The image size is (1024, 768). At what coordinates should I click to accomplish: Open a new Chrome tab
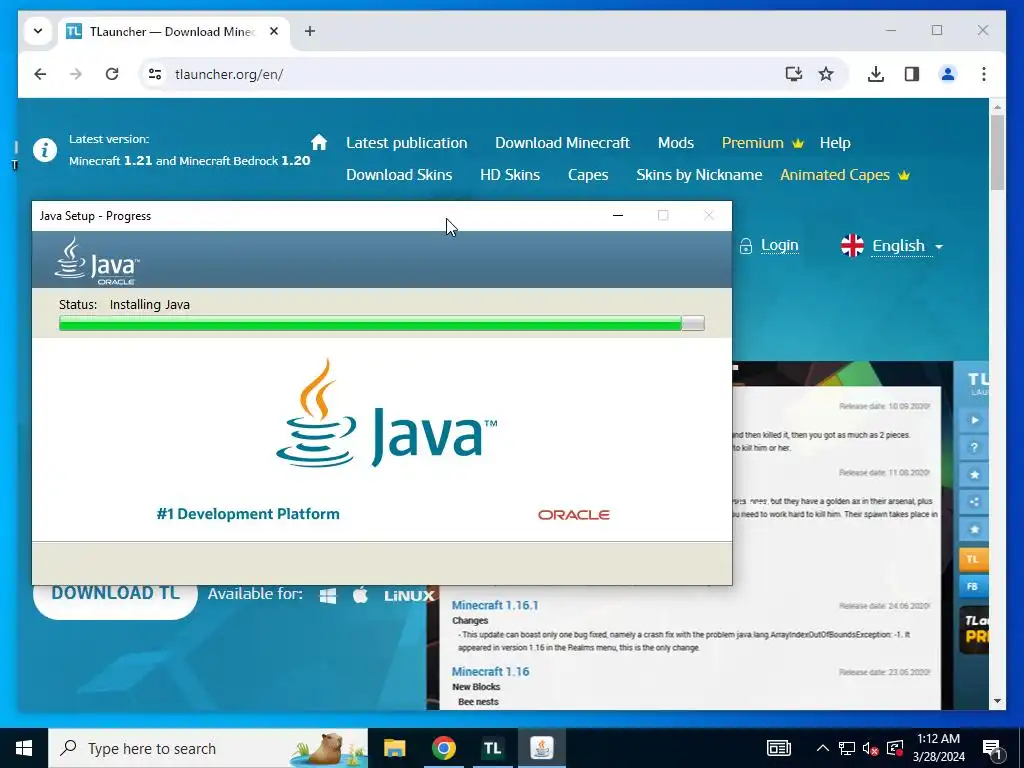[x=310, y=31]
